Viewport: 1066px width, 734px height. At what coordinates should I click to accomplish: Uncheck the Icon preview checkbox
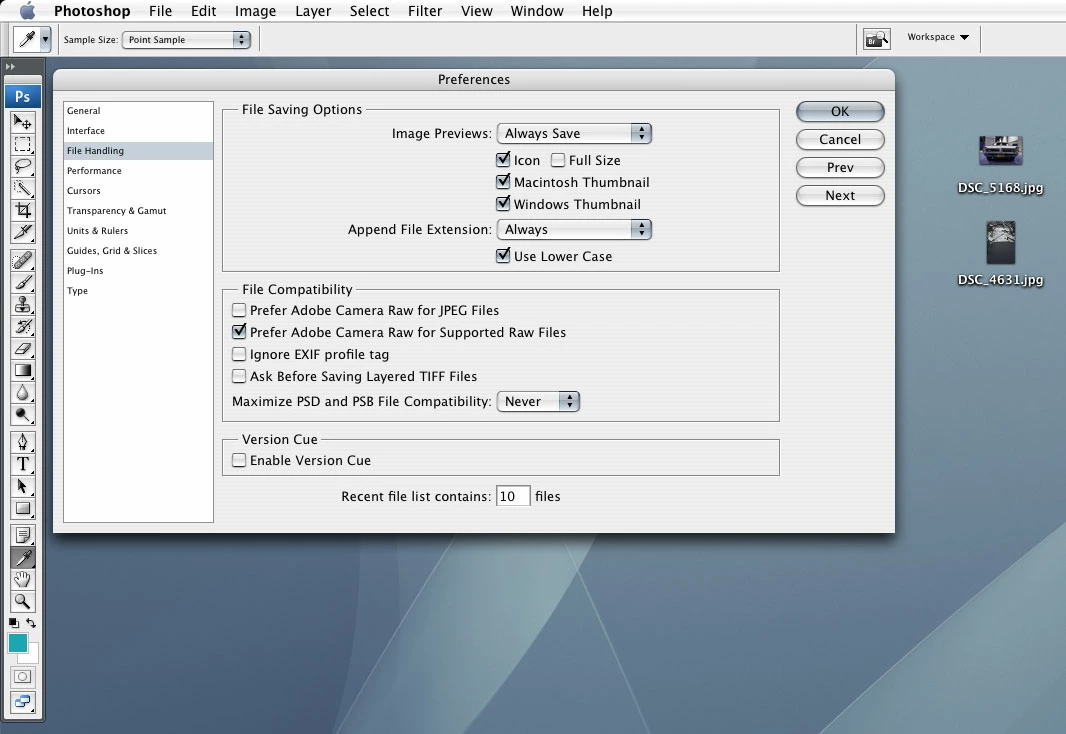[503, 160]
